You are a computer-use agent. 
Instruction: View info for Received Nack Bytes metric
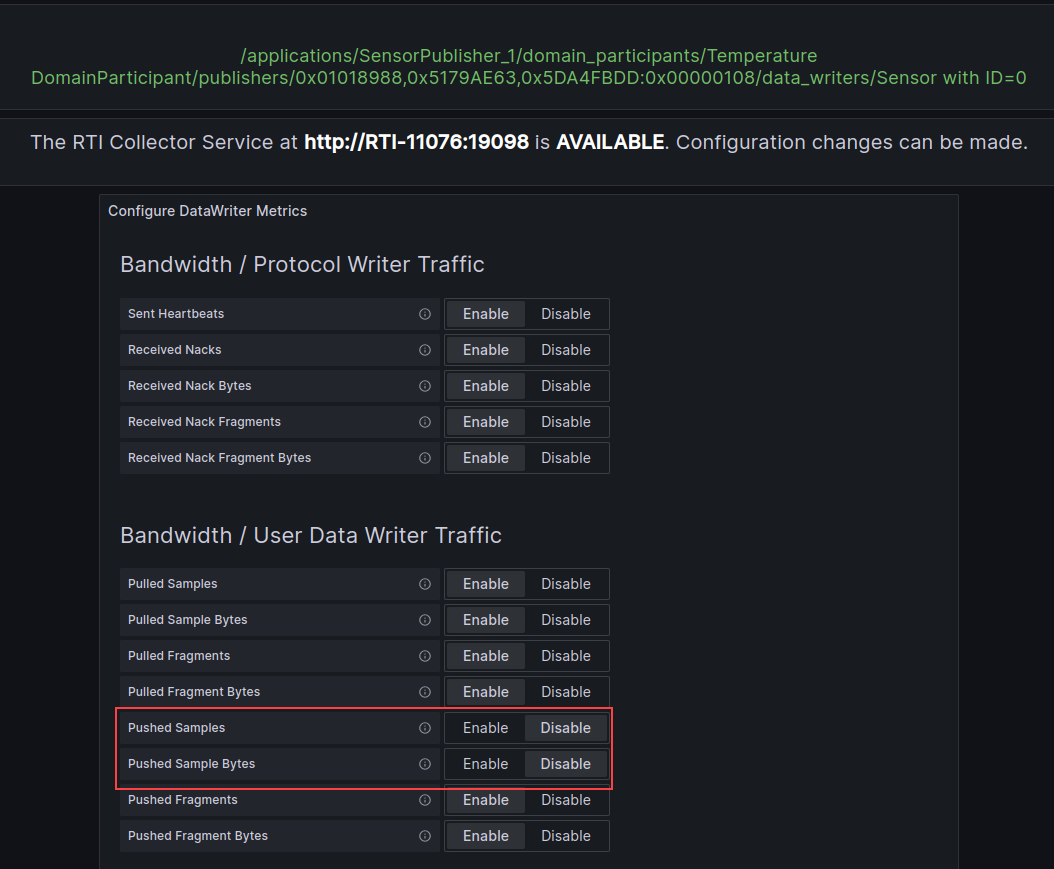click(424, 385)
